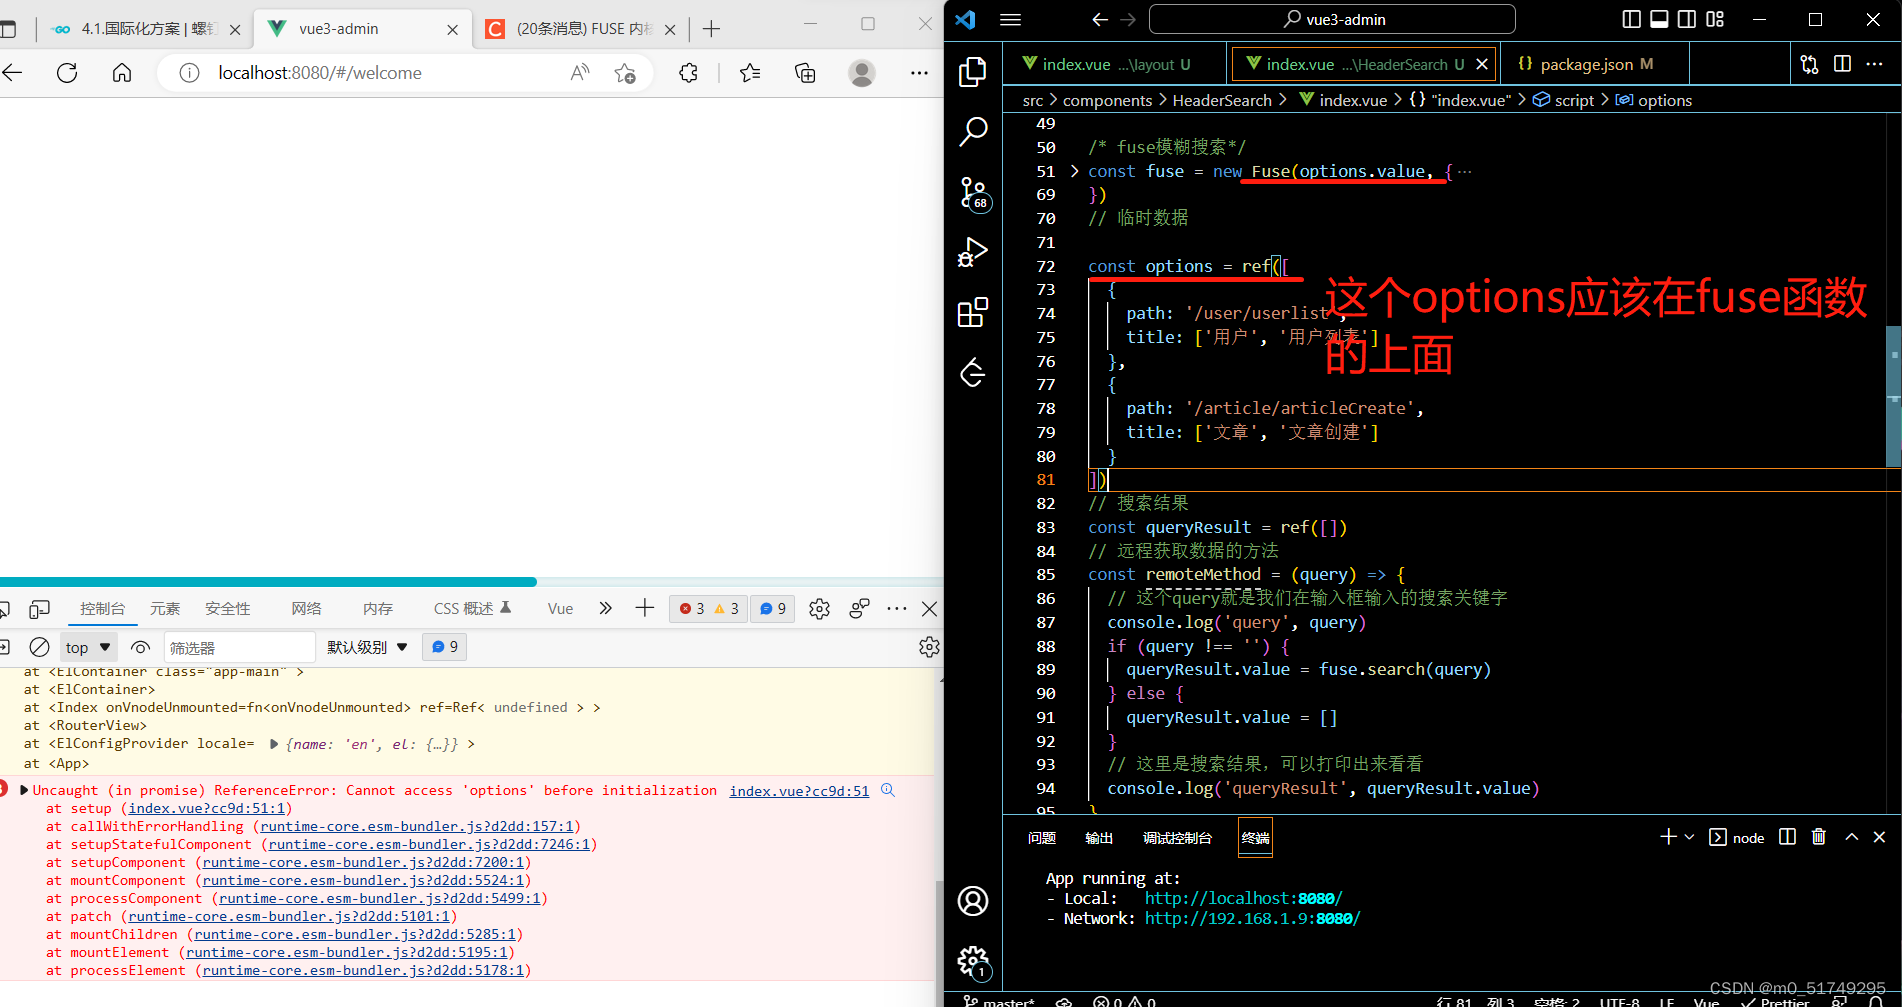
Task: Switch to the 输出 panel tab
Action: coord(1098,837)
